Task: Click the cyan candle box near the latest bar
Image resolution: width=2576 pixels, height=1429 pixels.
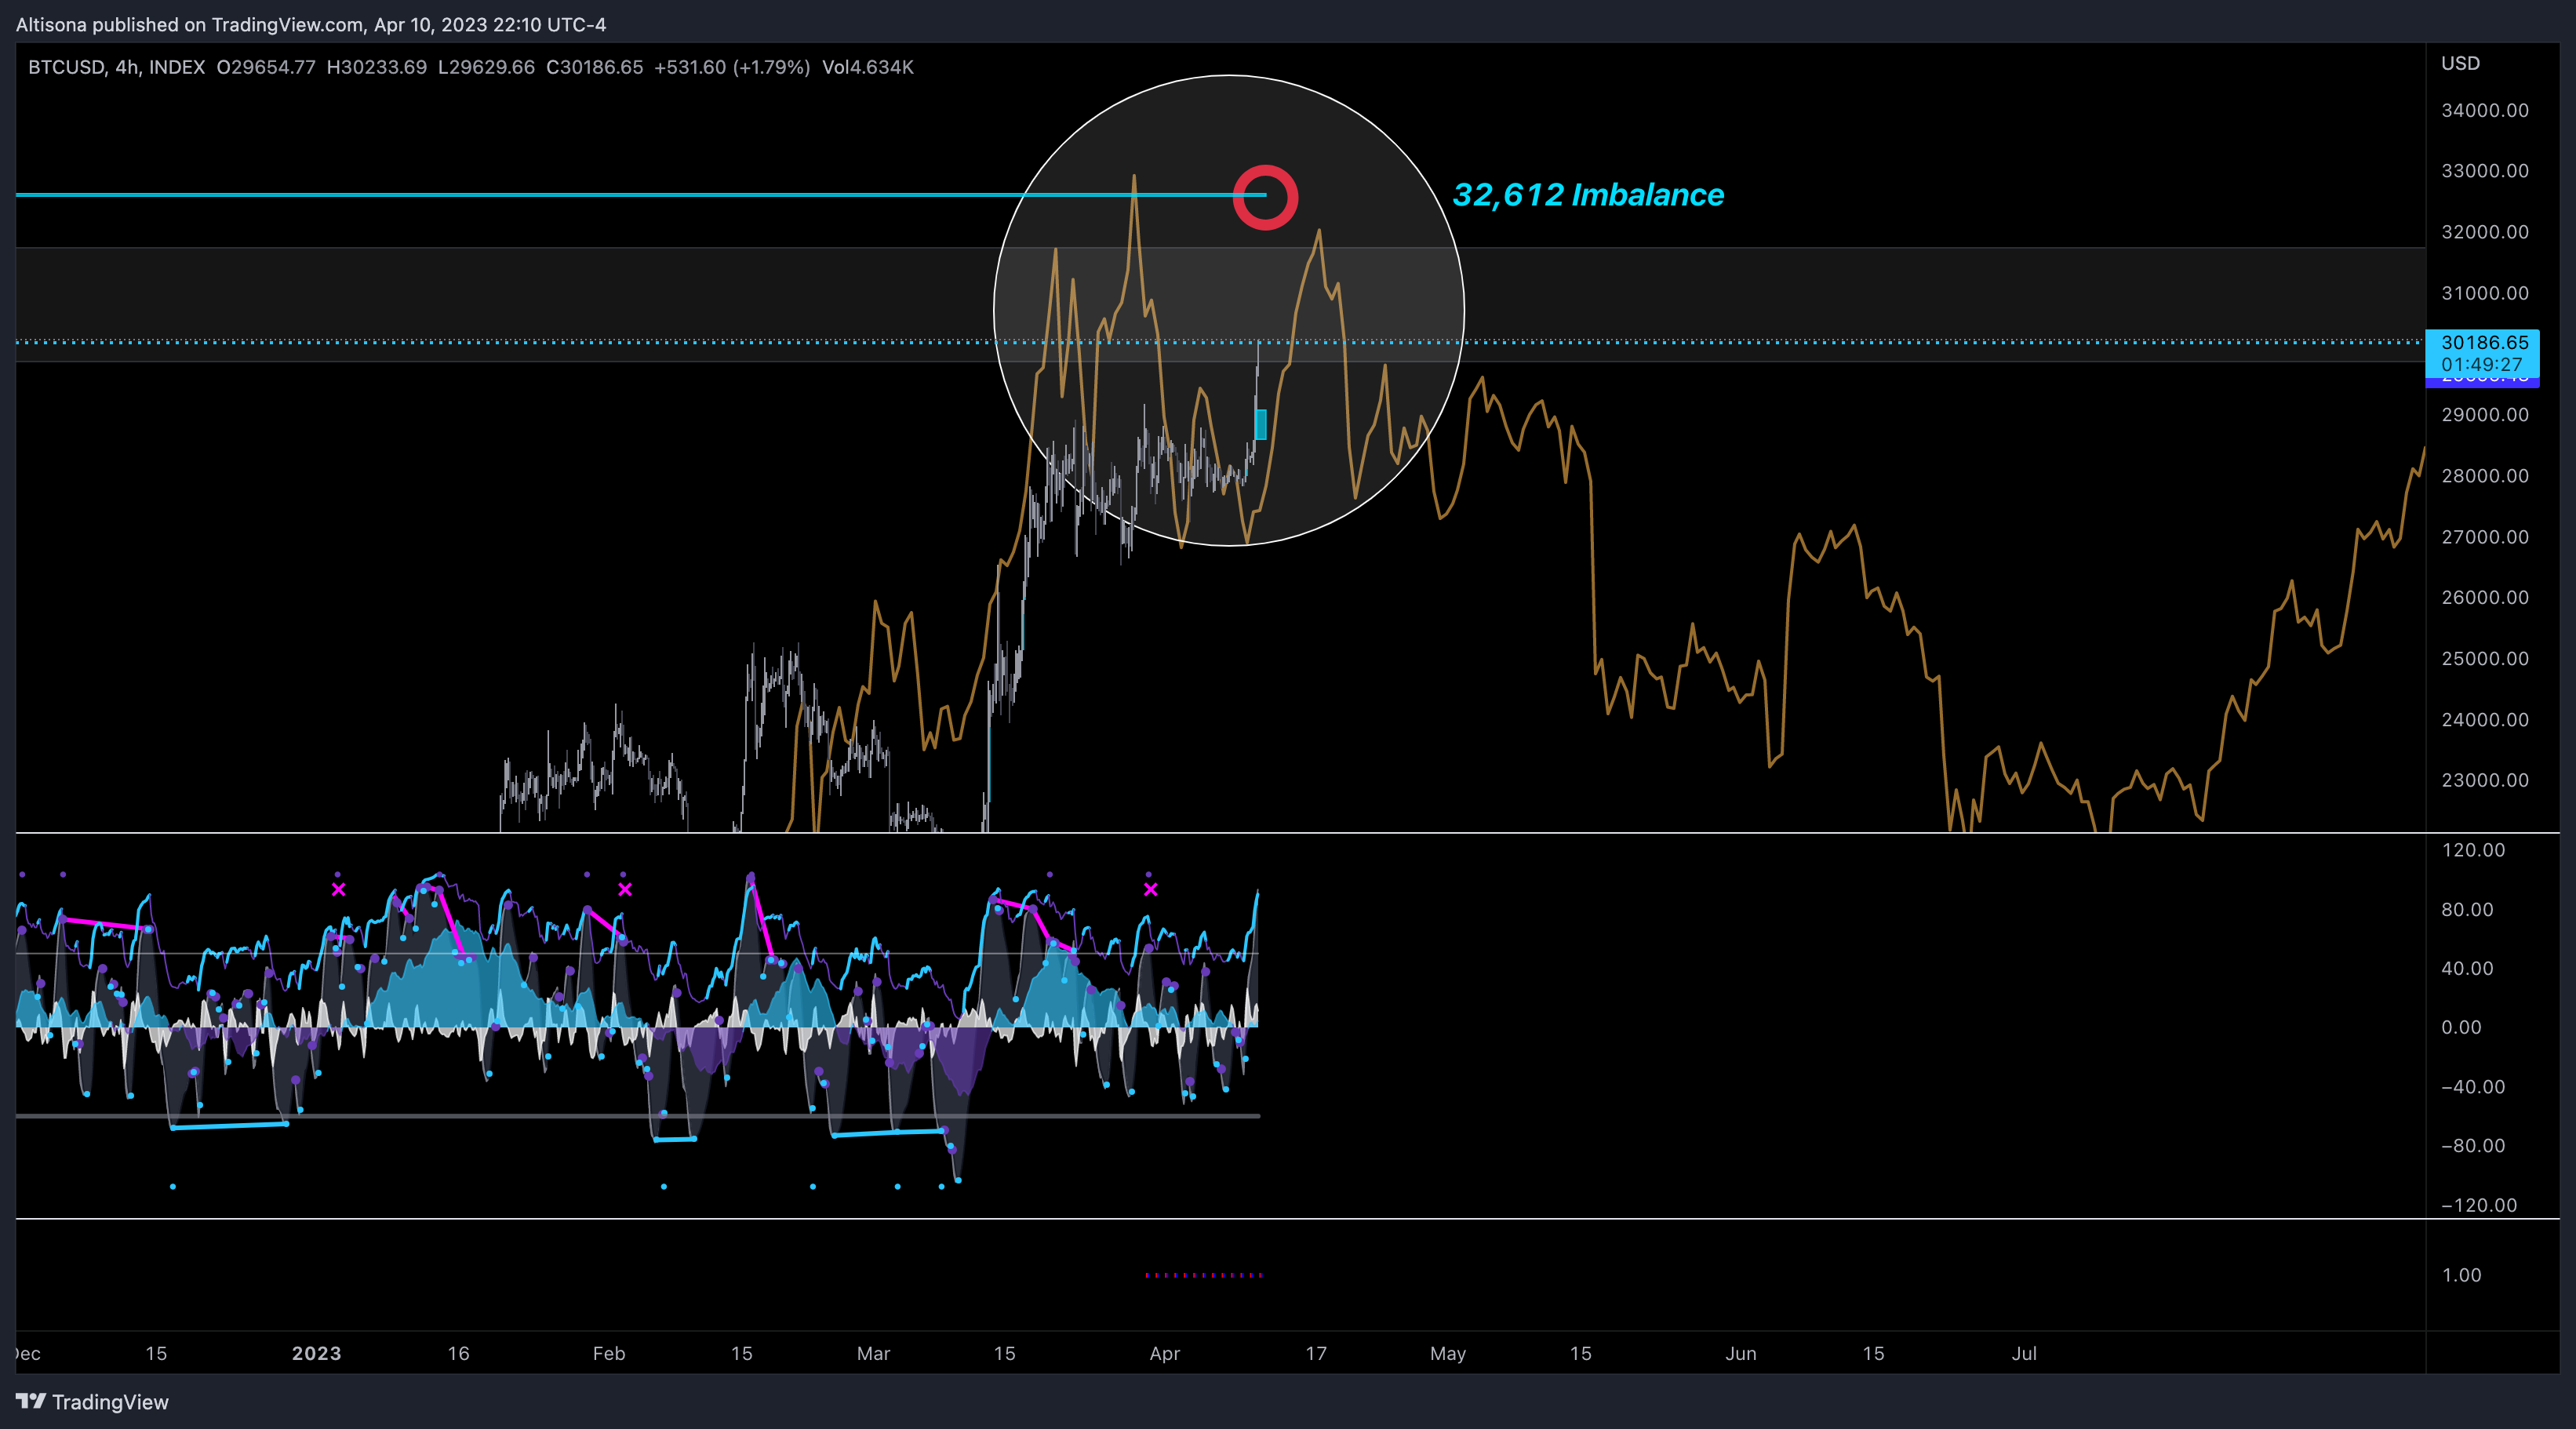Action: [x=1261, y=424]
